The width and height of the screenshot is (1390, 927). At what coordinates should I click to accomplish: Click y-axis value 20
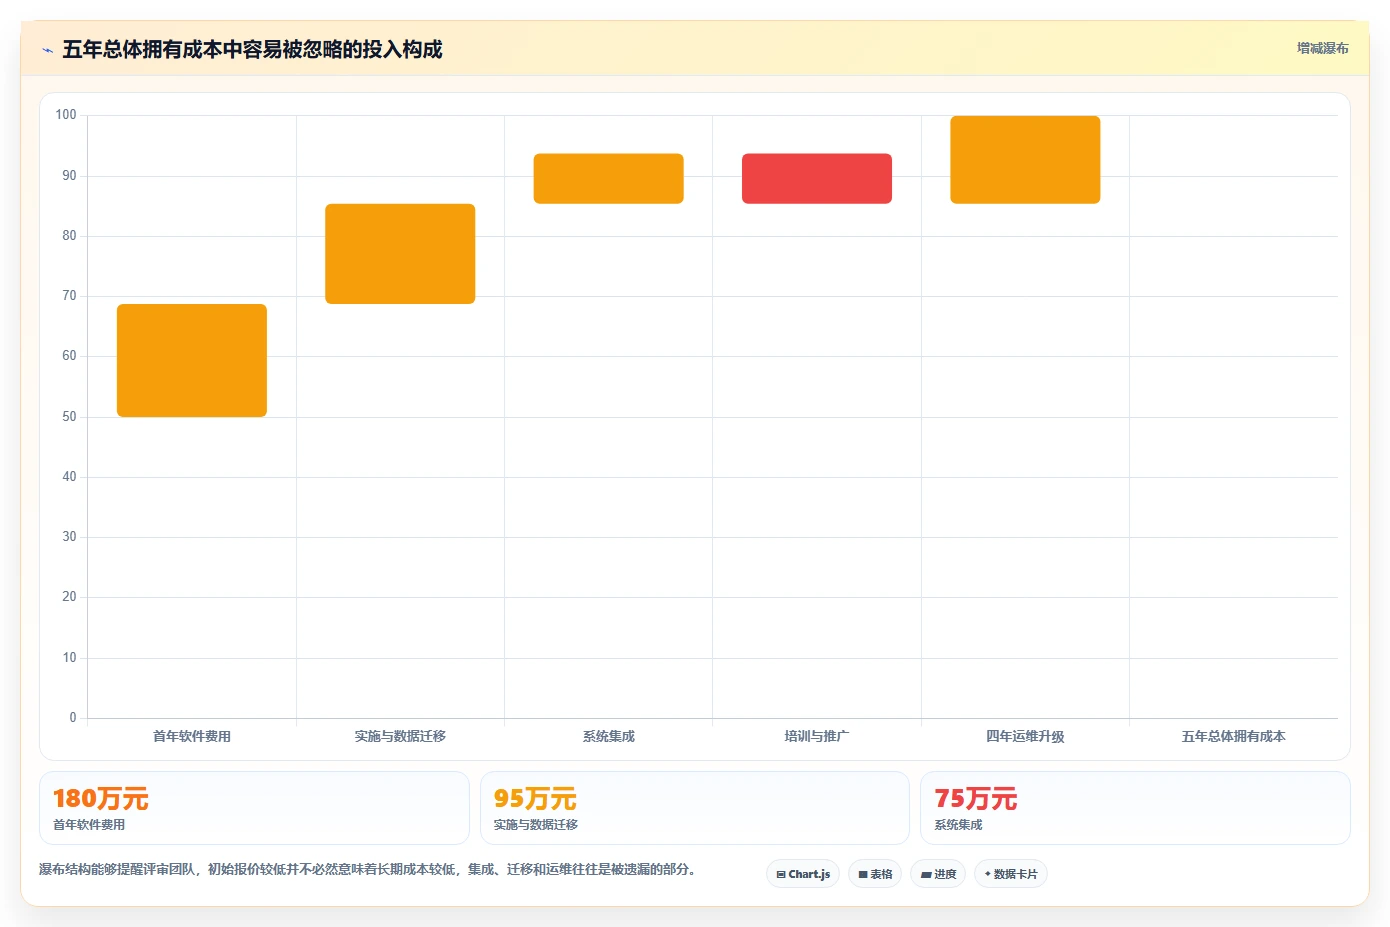pyautogui.click(x=69, y=597)
